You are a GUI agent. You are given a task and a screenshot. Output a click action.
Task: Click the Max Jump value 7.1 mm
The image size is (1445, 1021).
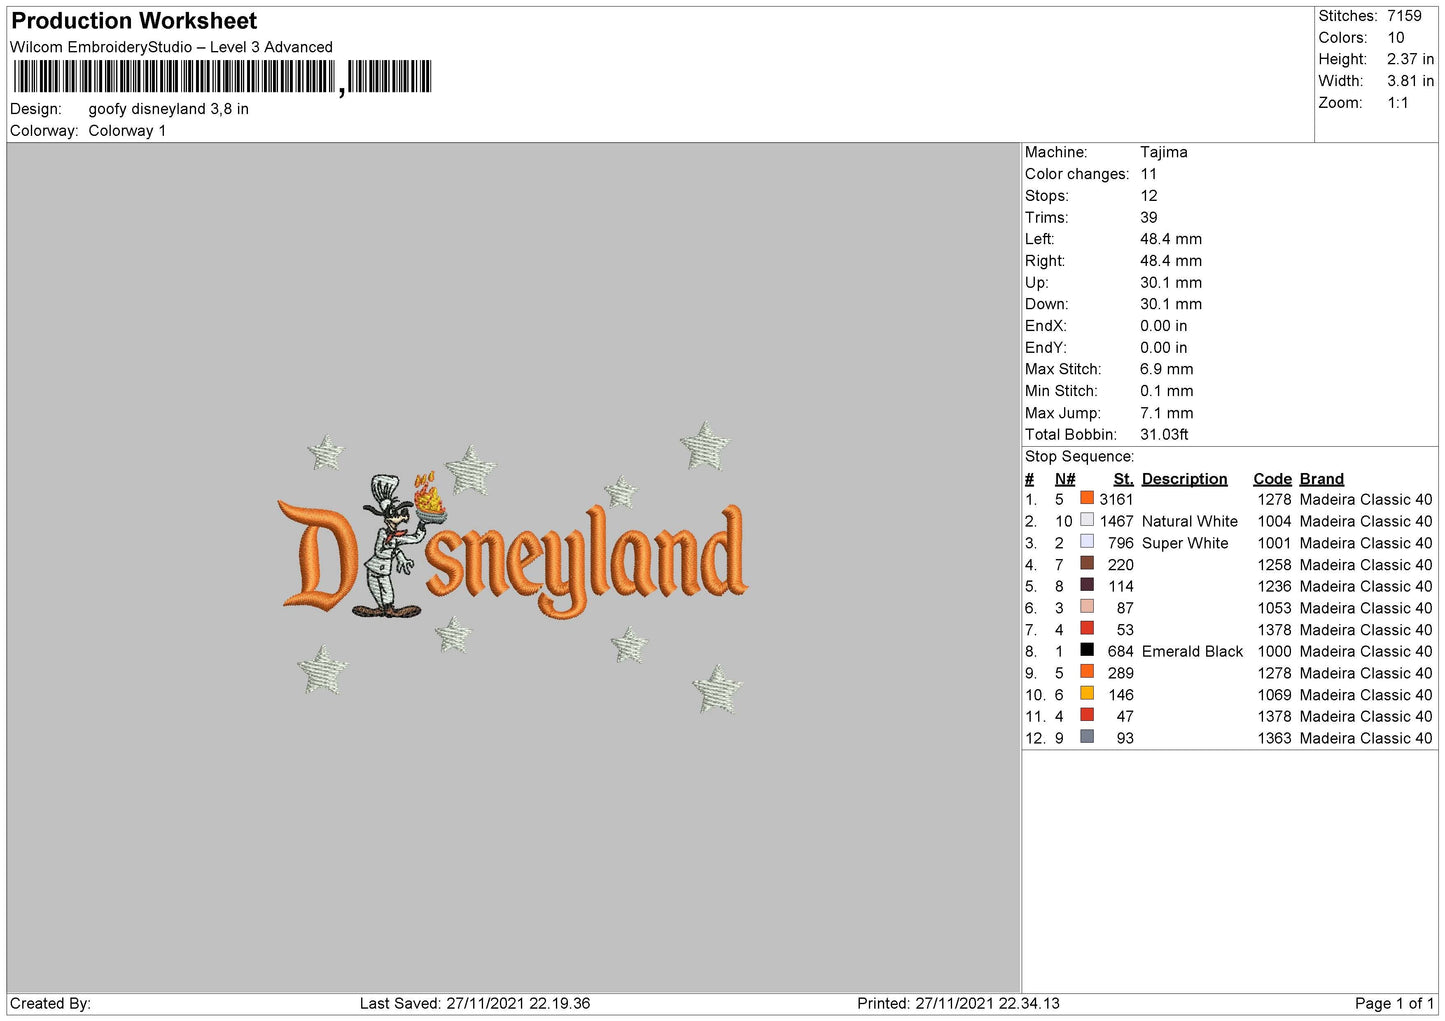(x=1167, y=413)
